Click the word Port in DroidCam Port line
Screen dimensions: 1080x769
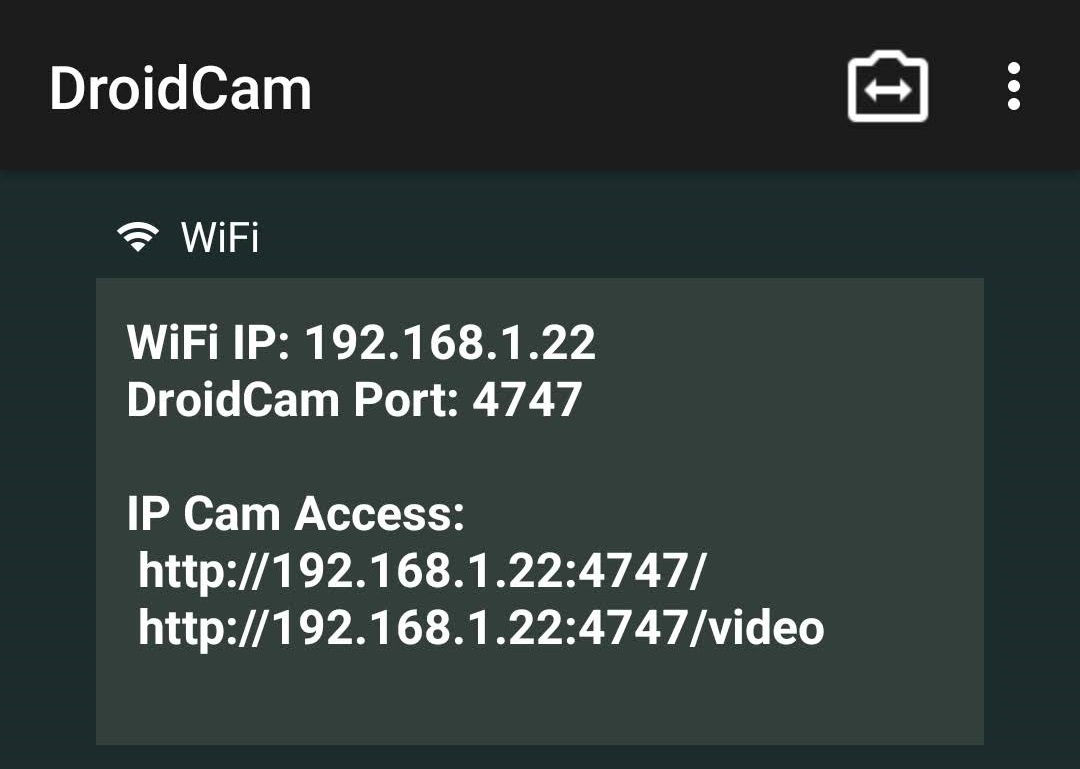point(406,399)
